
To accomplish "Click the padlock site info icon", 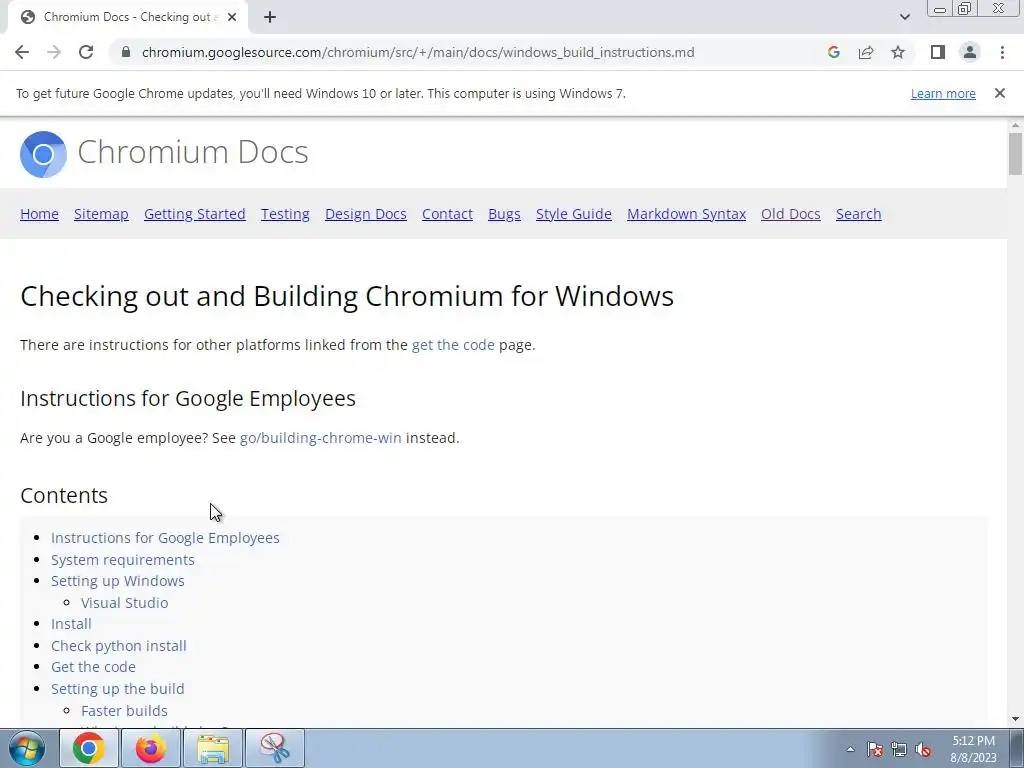I will point(126,52).
